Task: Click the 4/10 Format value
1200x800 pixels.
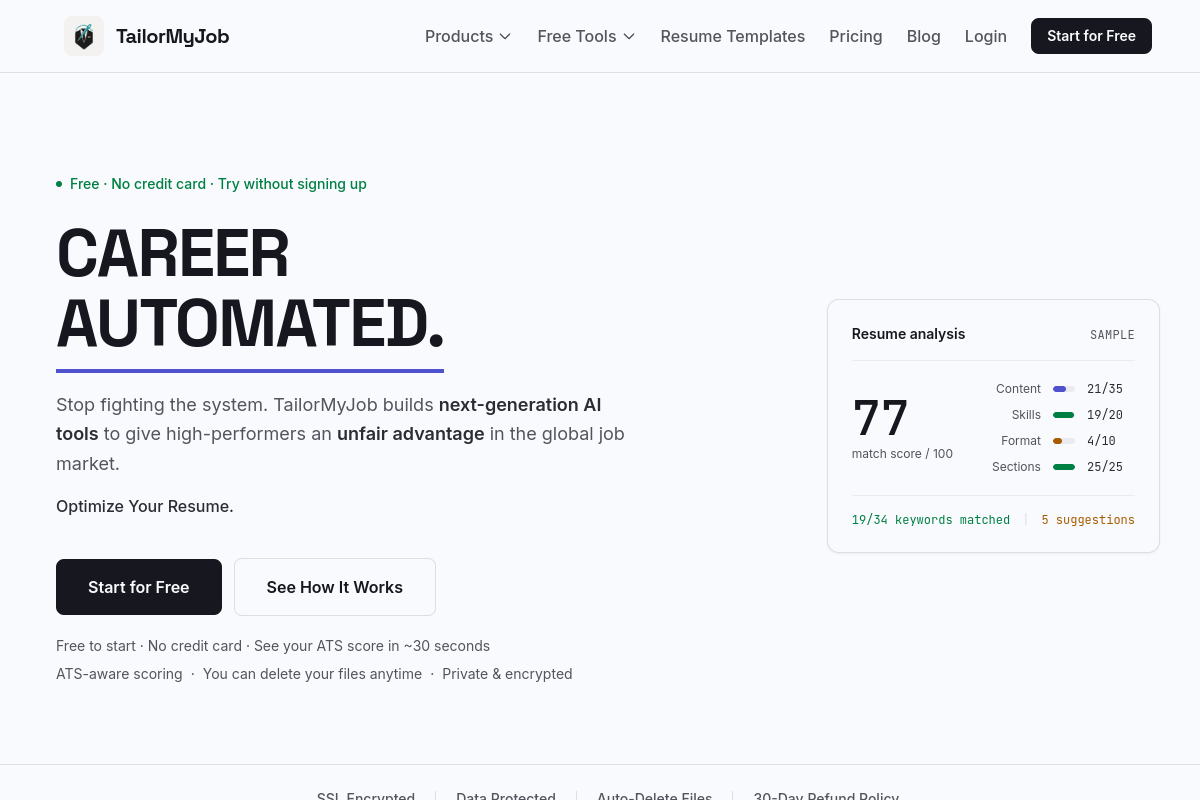Action: coord(1101,441)
